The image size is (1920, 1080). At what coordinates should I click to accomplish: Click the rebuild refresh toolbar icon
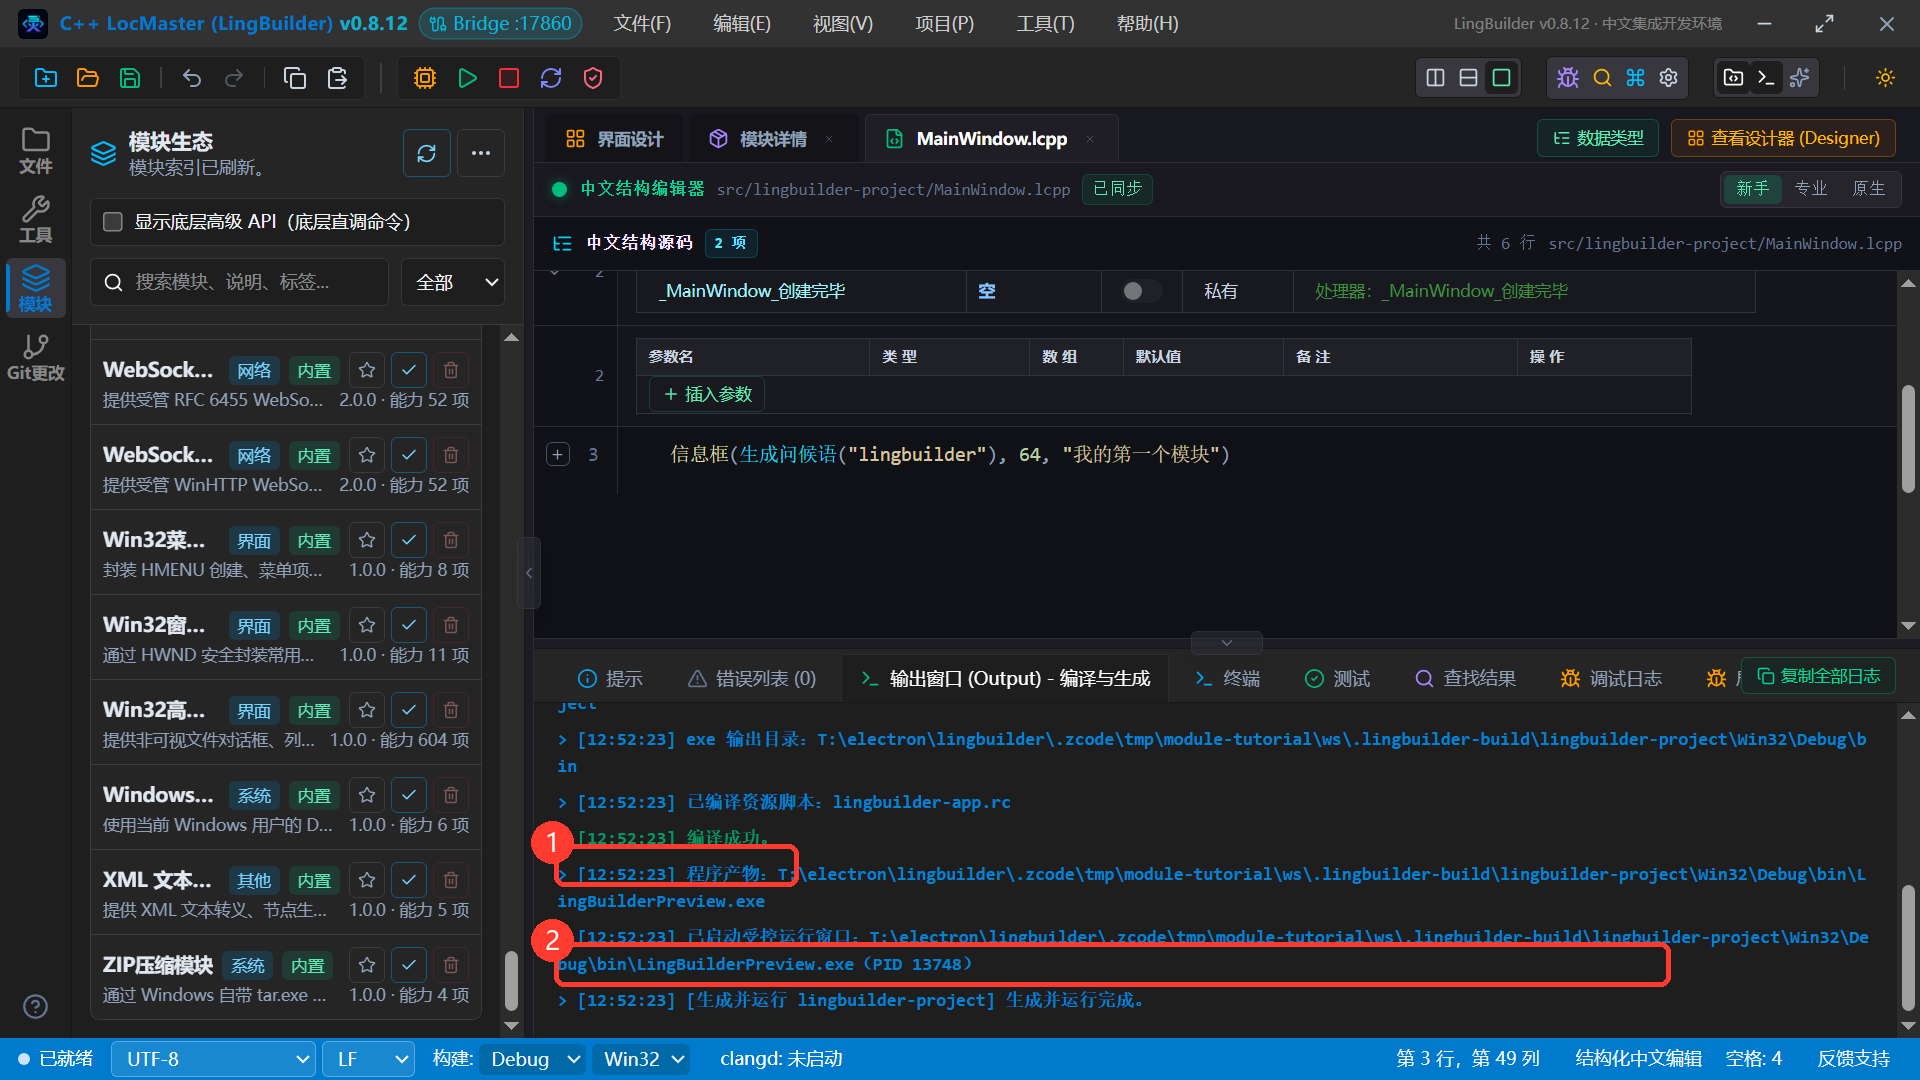(x=551, y=78)
